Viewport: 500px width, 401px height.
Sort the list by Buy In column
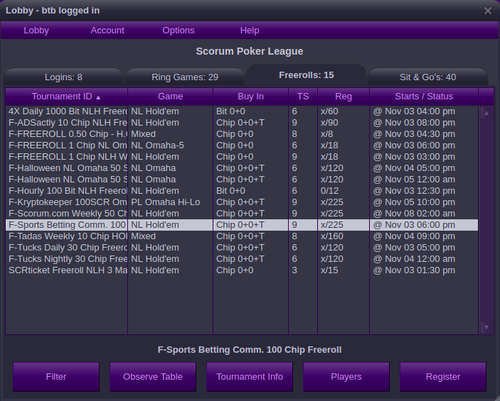251,97
